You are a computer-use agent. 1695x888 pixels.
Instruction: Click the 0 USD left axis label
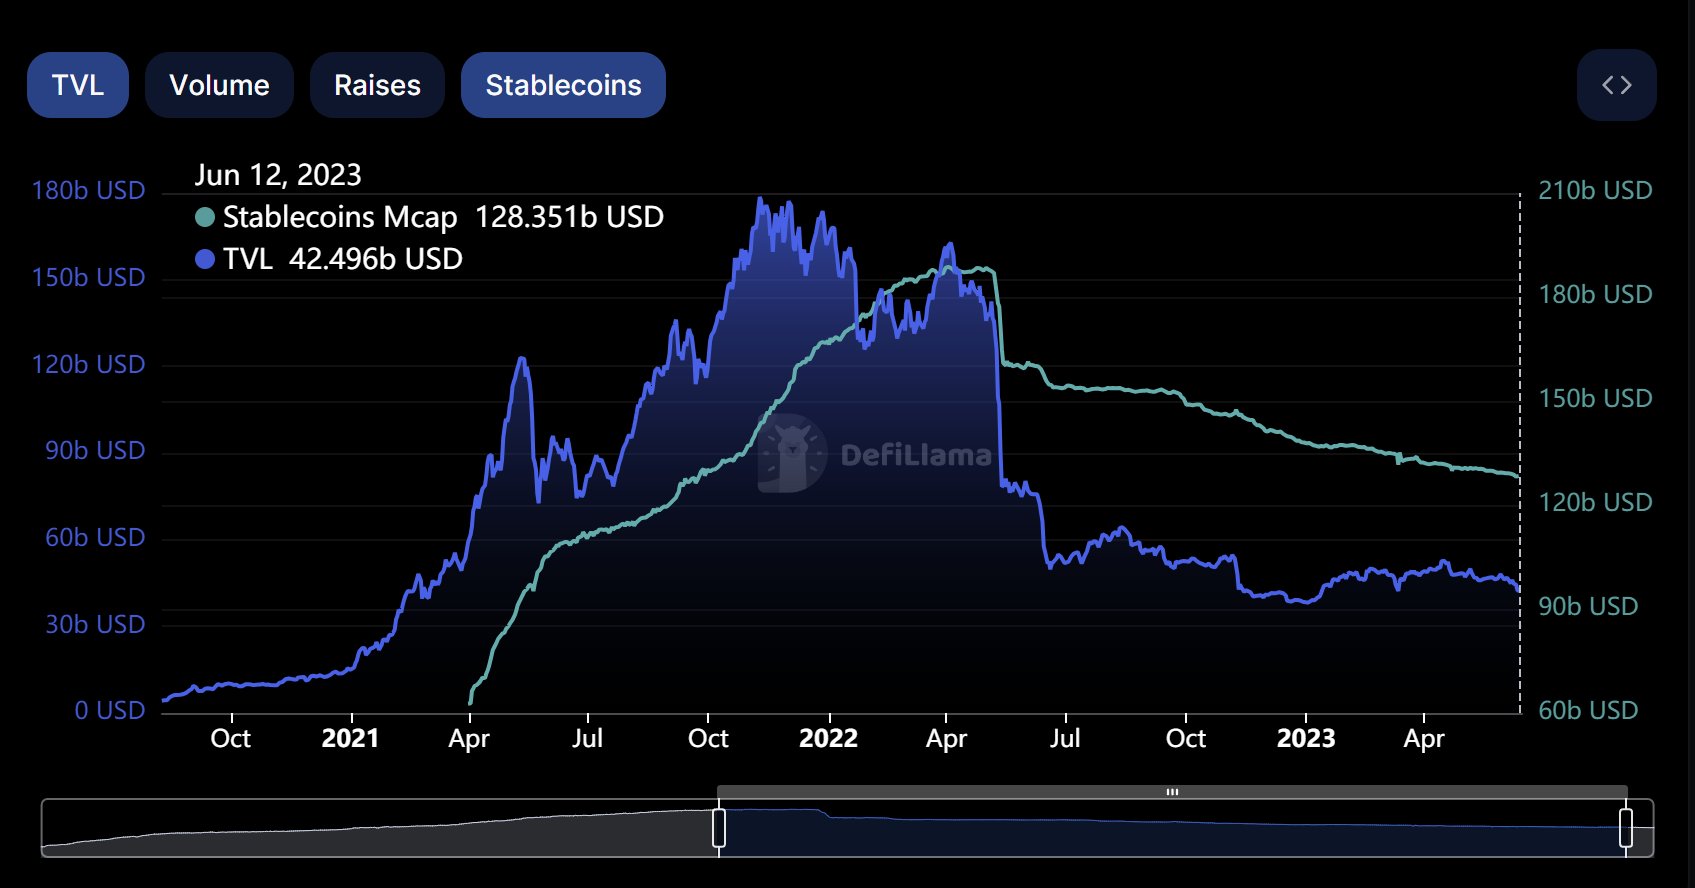click(x=110, y=710)
